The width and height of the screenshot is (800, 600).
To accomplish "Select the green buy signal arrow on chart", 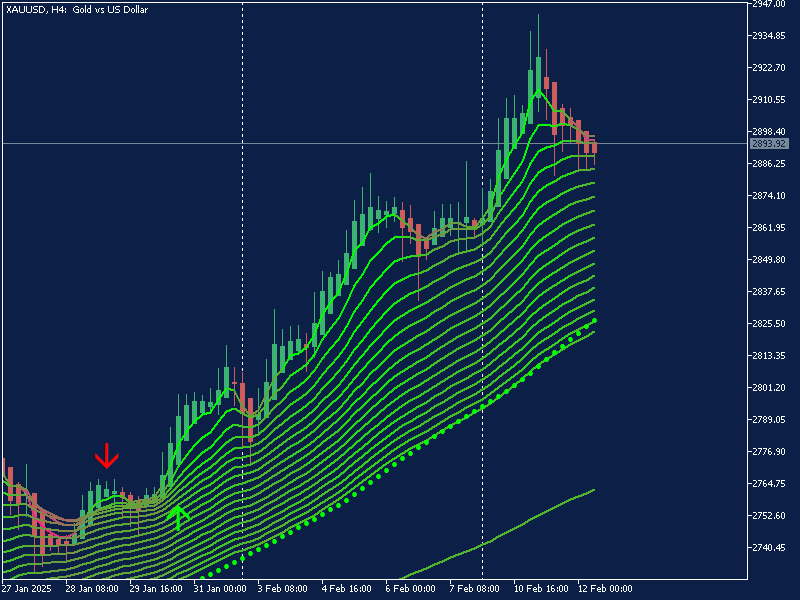I will point(178,518).
